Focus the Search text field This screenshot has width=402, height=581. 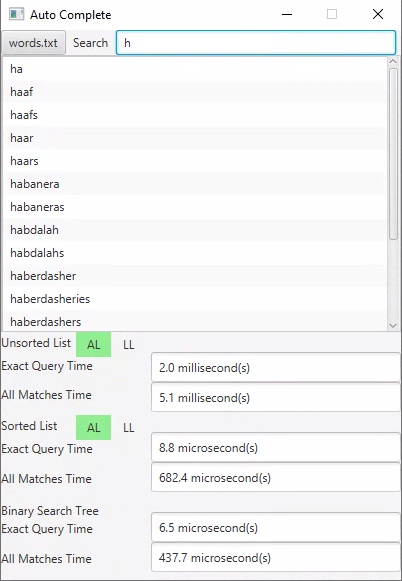tap(256, 43)
